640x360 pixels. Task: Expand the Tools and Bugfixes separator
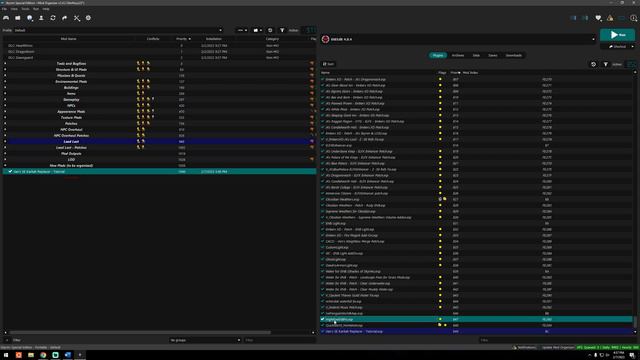[x=5, y=63]
